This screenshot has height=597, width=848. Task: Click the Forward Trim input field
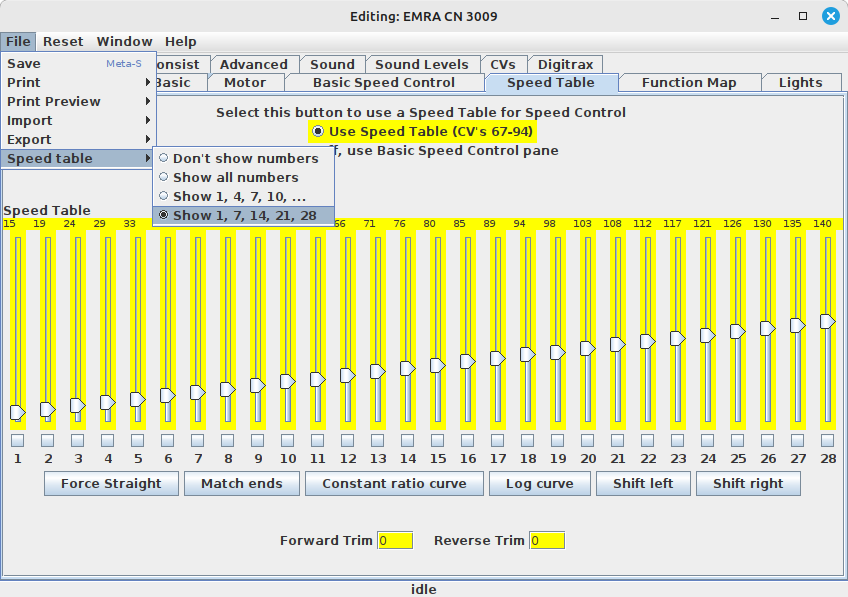tap(395, 541)
